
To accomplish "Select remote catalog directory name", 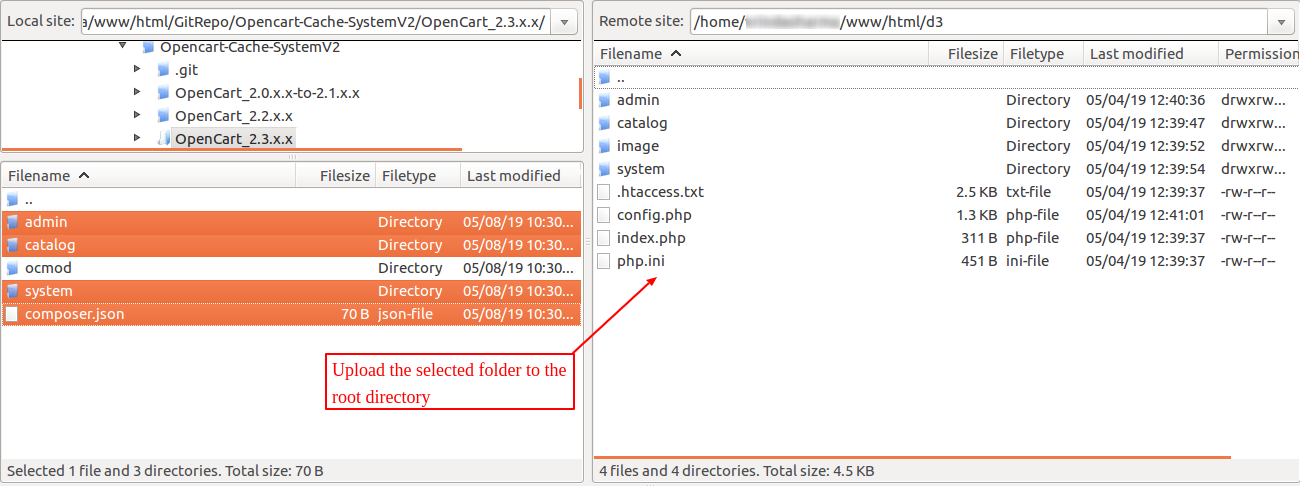I will point(642,122).
